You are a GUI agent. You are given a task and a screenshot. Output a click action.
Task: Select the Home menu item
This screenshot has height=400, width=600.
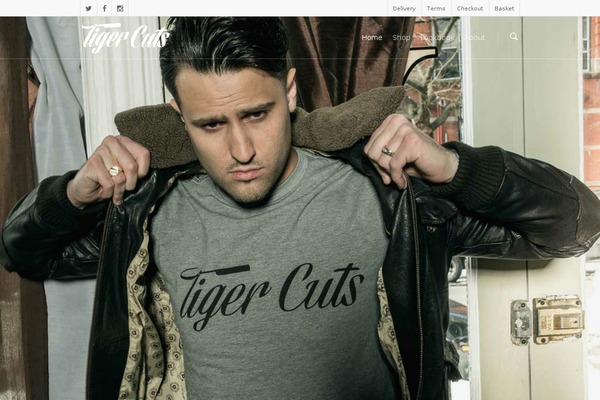(x=372, y=38)
